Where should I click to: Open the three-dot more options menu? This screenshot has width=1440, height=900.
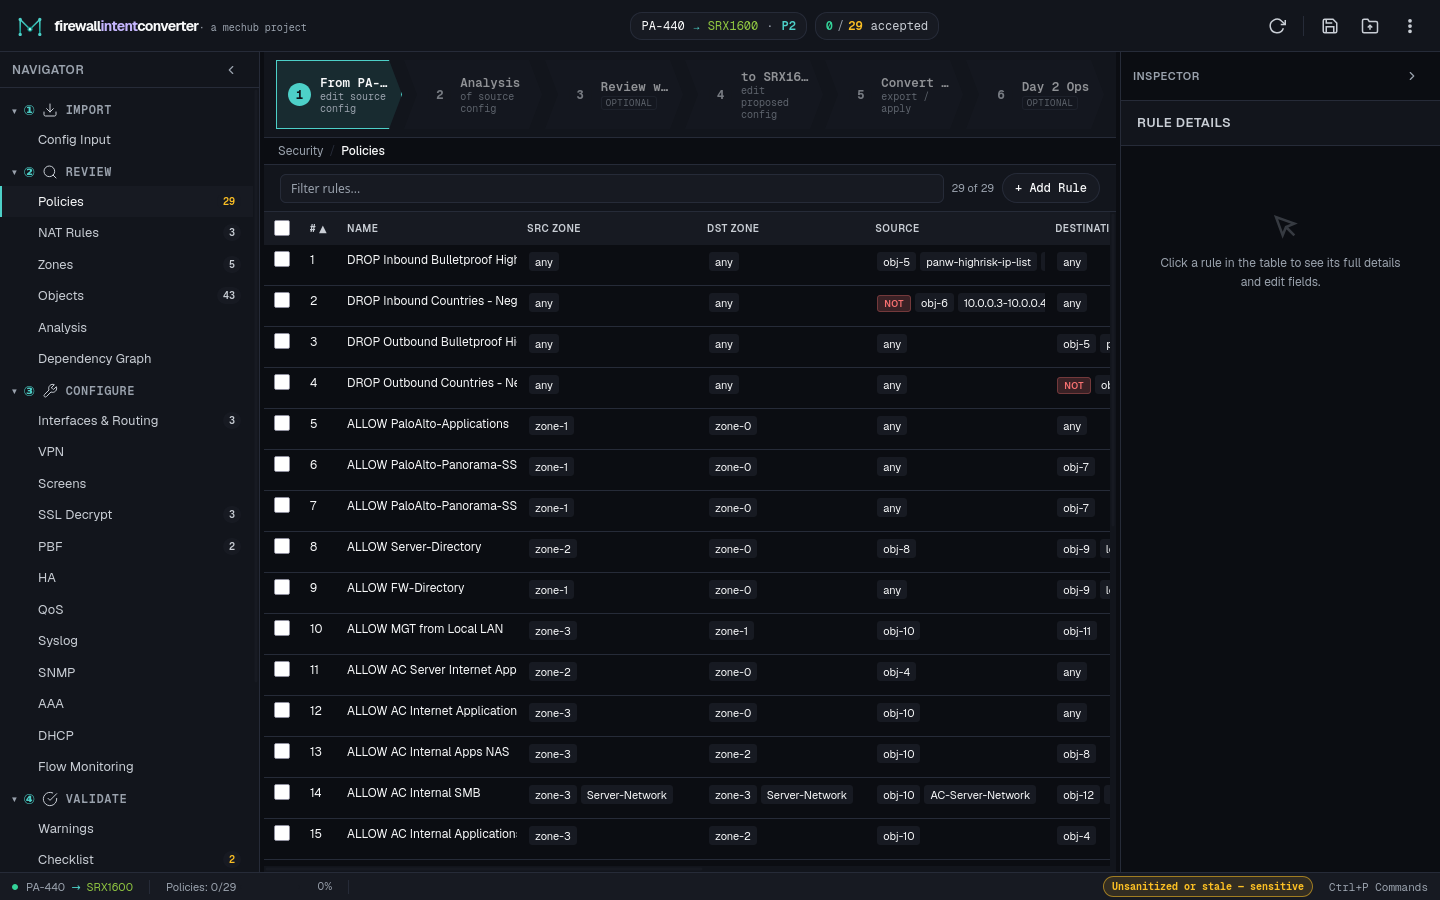[1410, 26]
